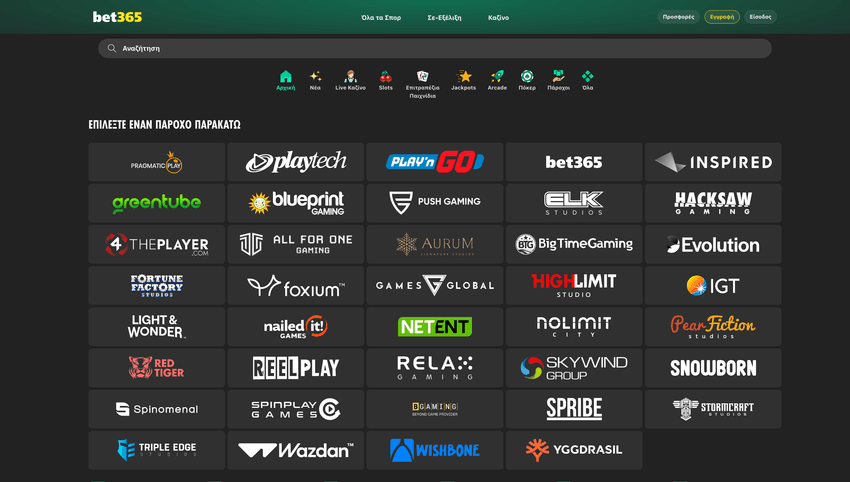Choose the Blueprint Gaming provider tile

point(296,203)
